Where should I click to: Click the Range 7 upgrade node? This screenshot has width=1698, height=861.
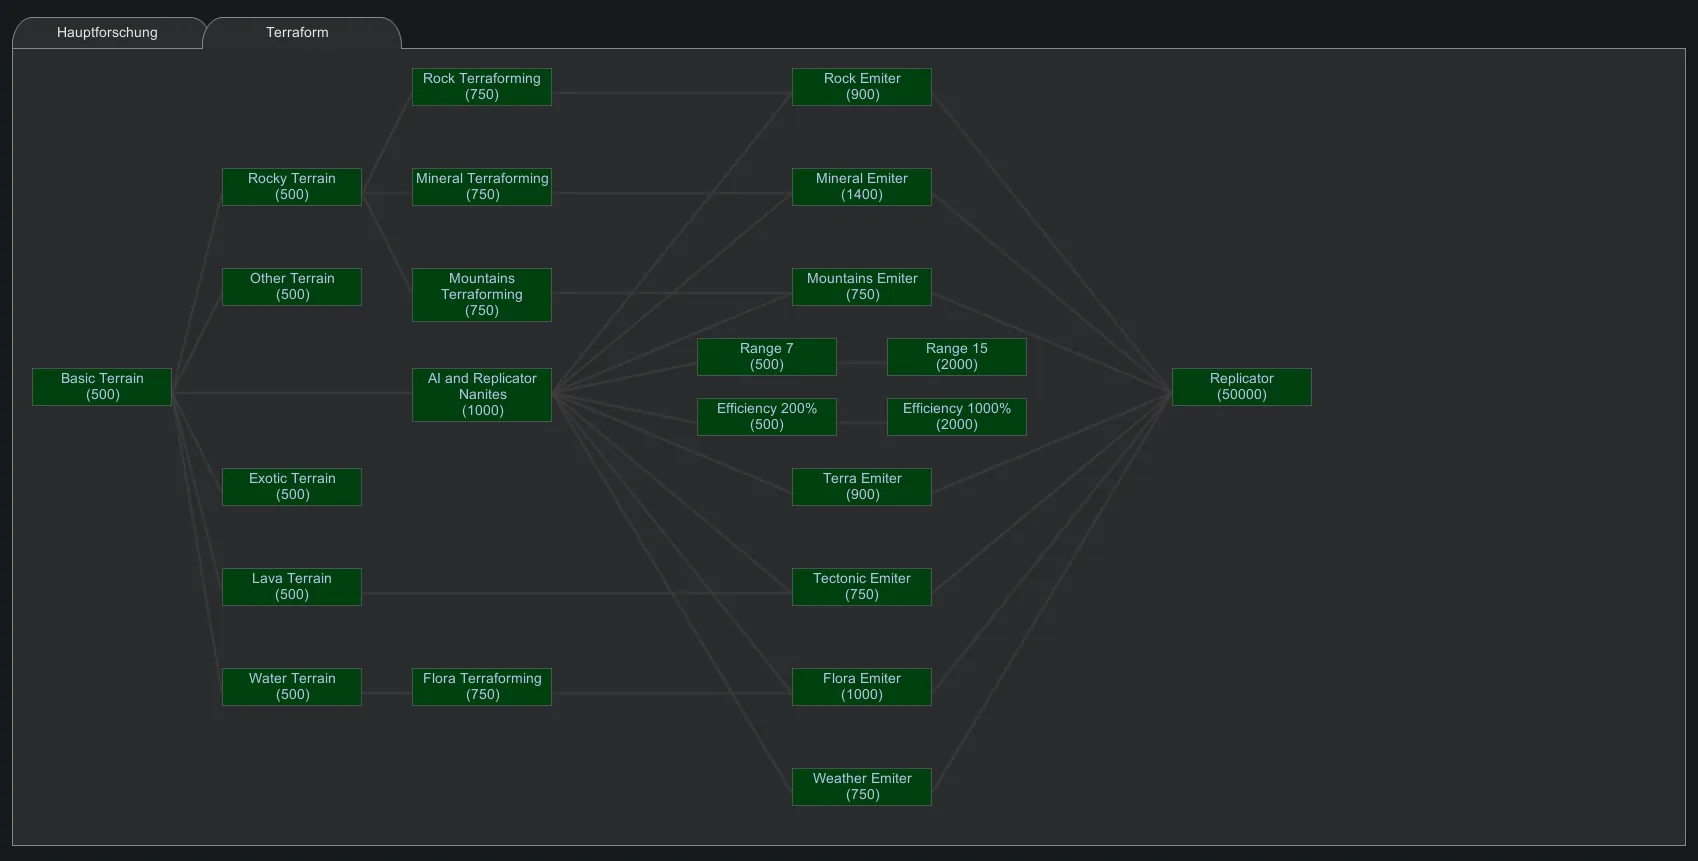(x=767, y=357)
